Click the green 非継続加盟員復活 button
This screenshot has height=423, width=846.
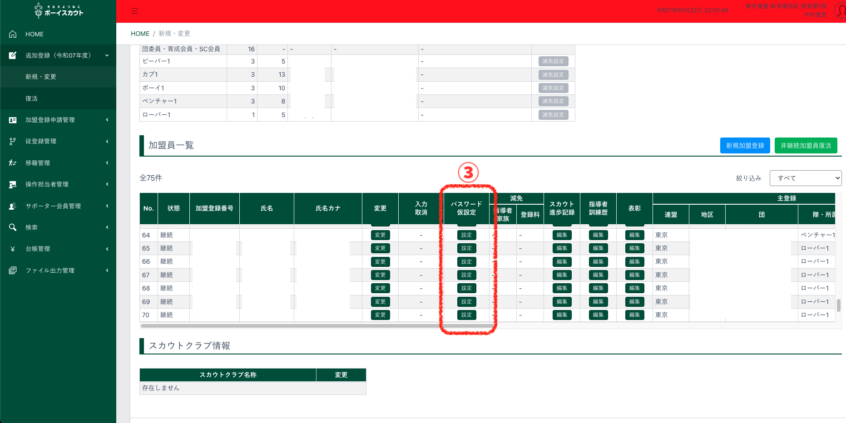[x=806, y=146]
